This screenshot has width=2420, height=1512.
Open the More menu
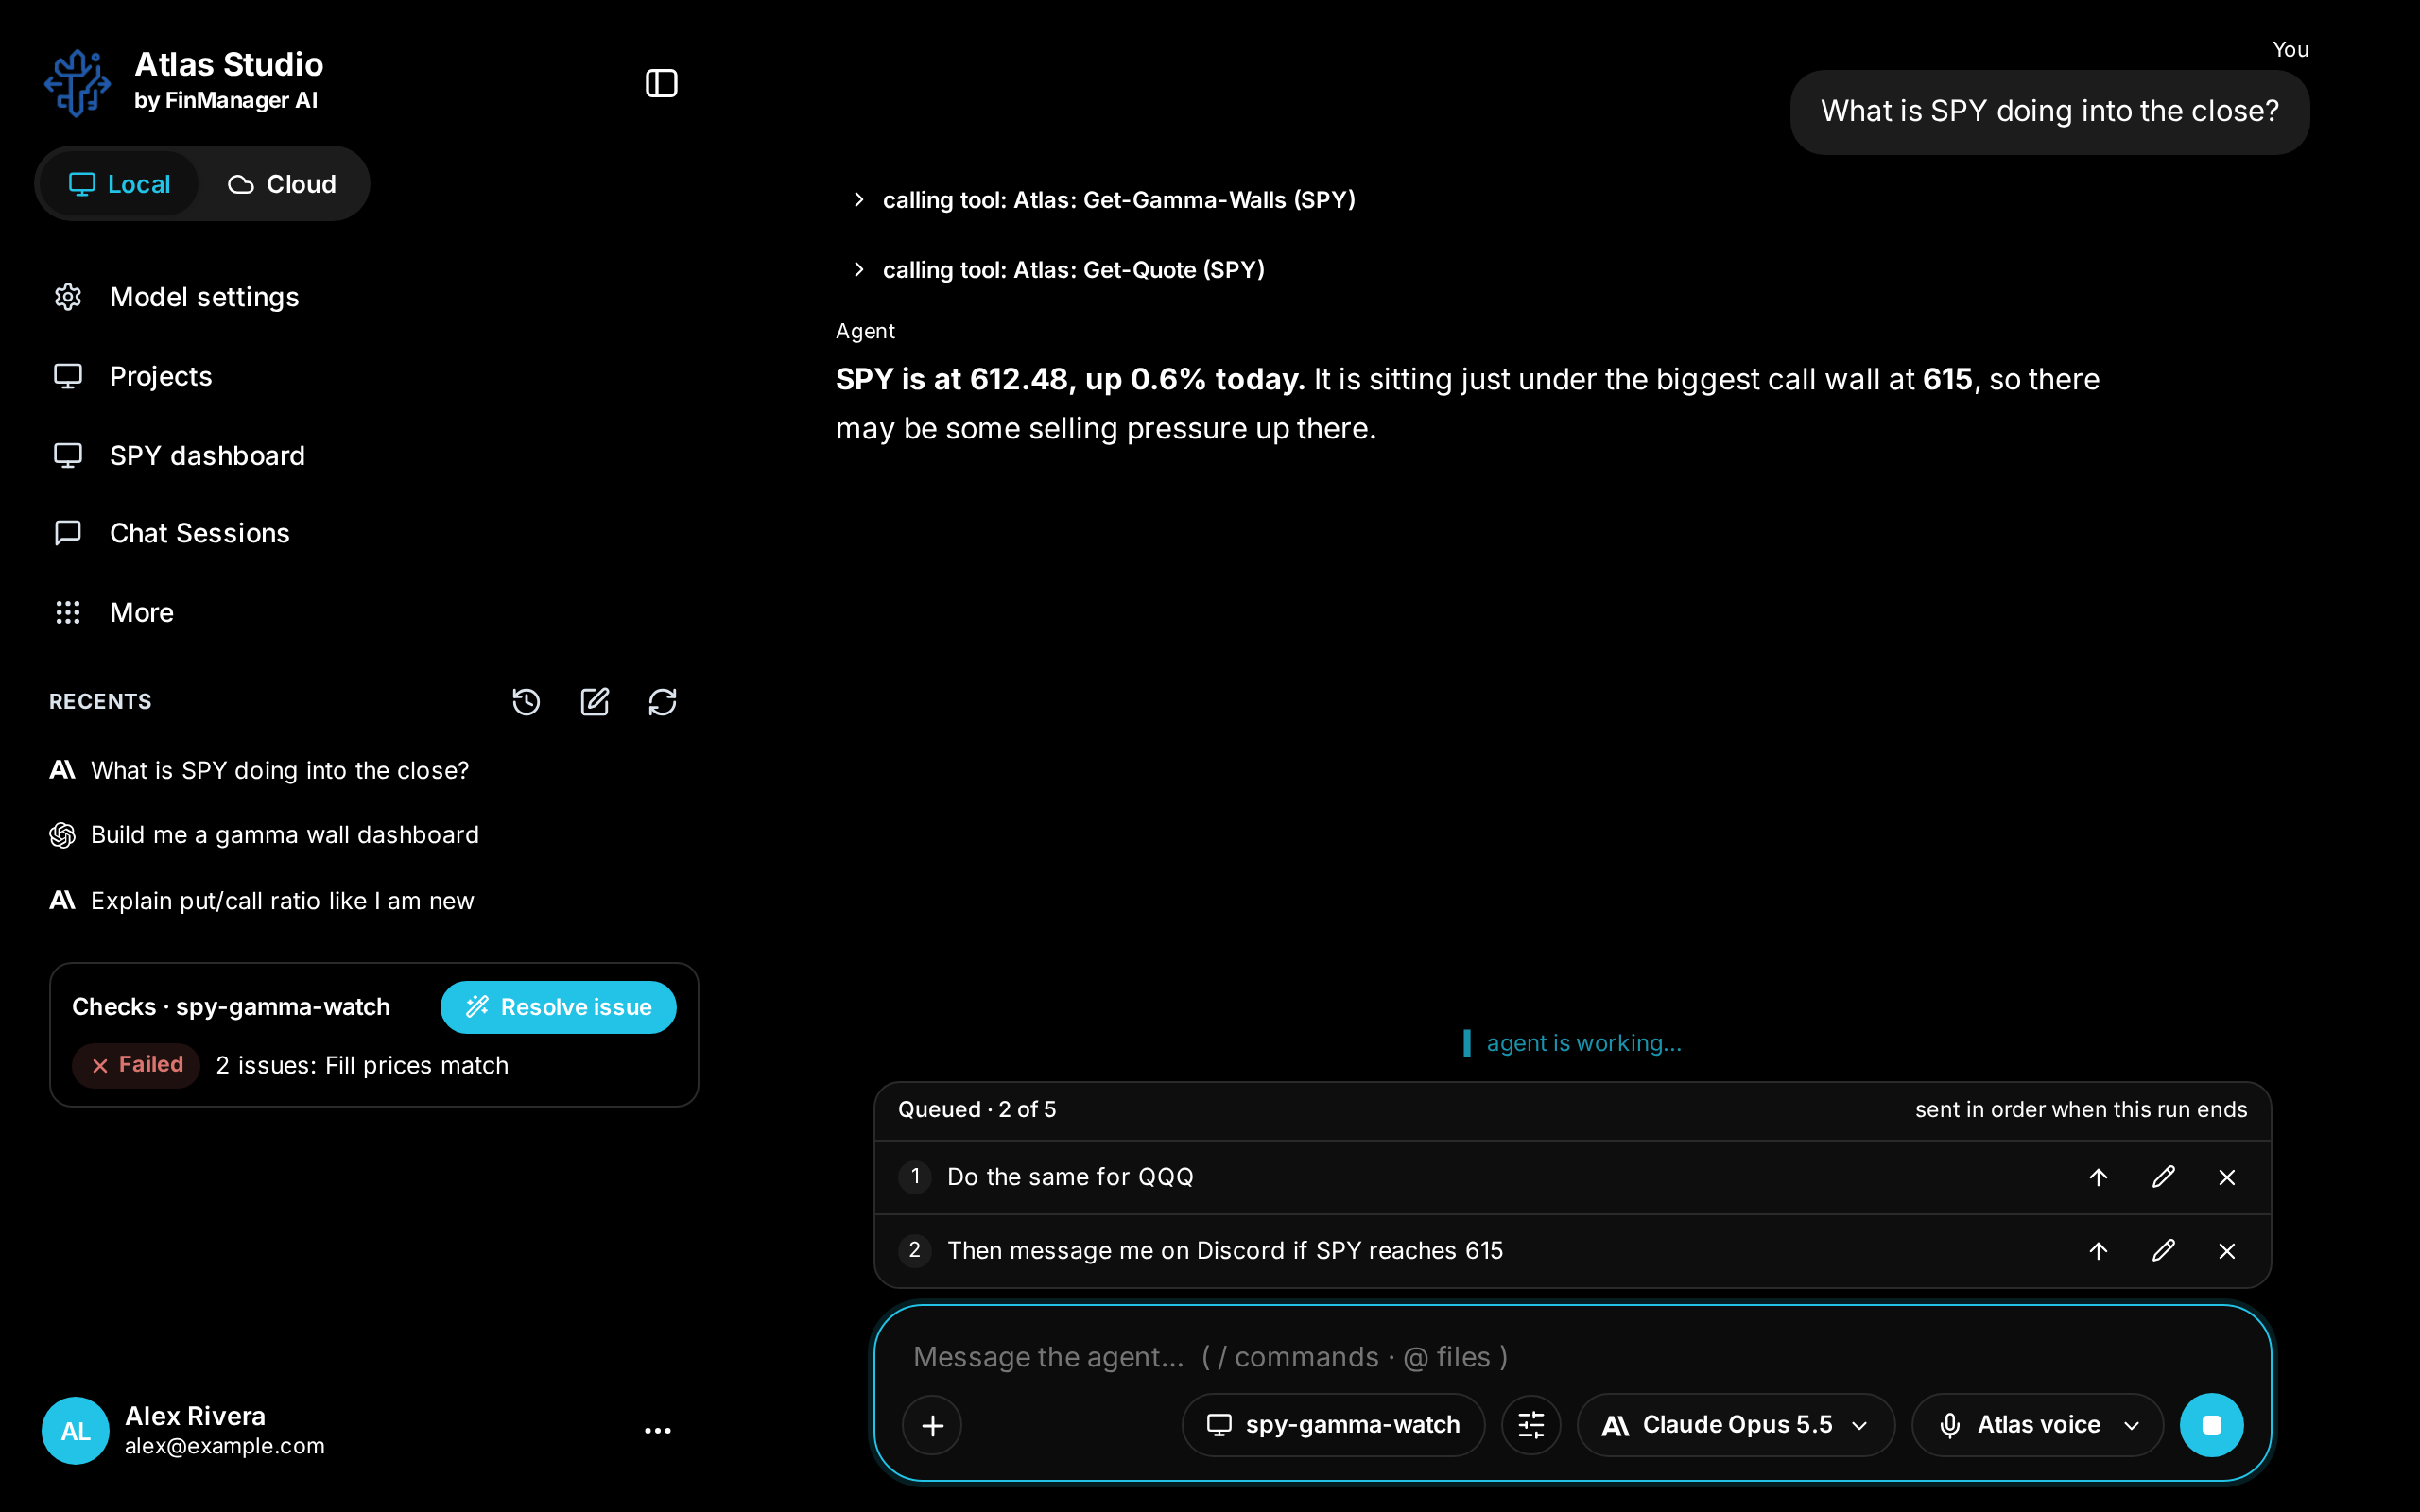[114, 612]
